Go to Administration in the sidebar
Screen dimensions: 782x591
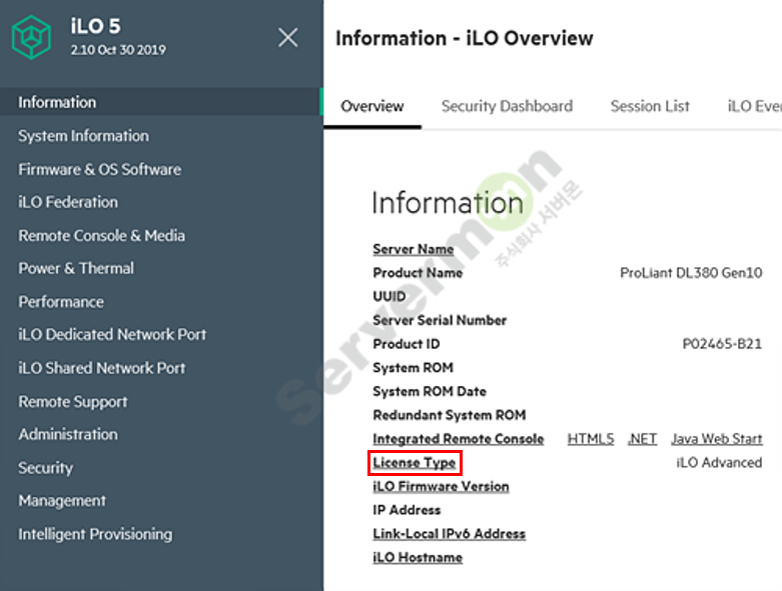pyautogui.click(x=68, y=434)
